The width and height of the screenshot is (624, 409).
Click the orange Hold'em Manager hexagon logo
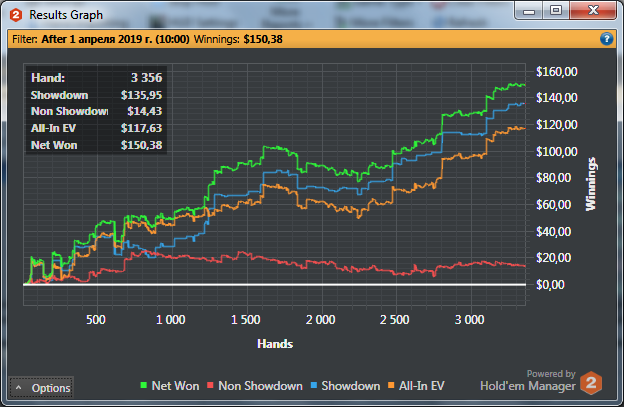coord(591,383)
